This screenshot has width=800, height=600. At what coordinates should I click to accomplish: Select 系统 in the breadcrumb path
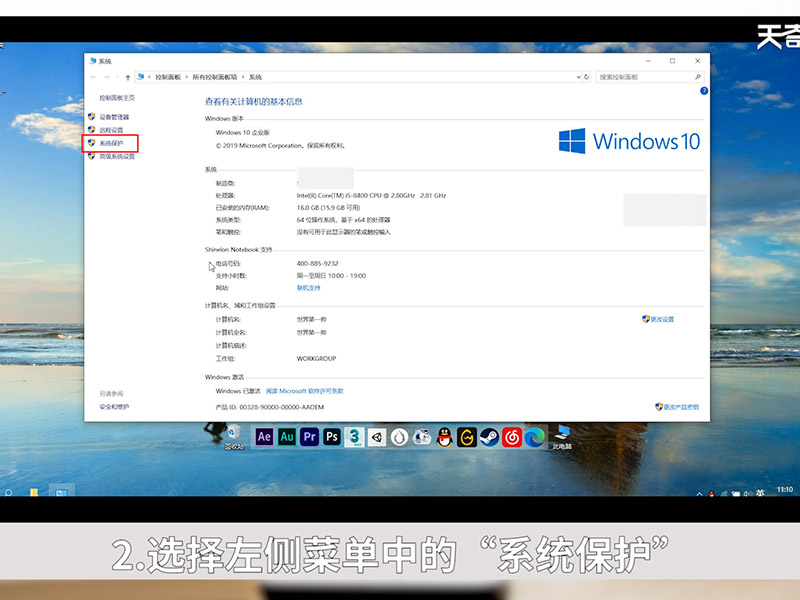pos(255,77)
